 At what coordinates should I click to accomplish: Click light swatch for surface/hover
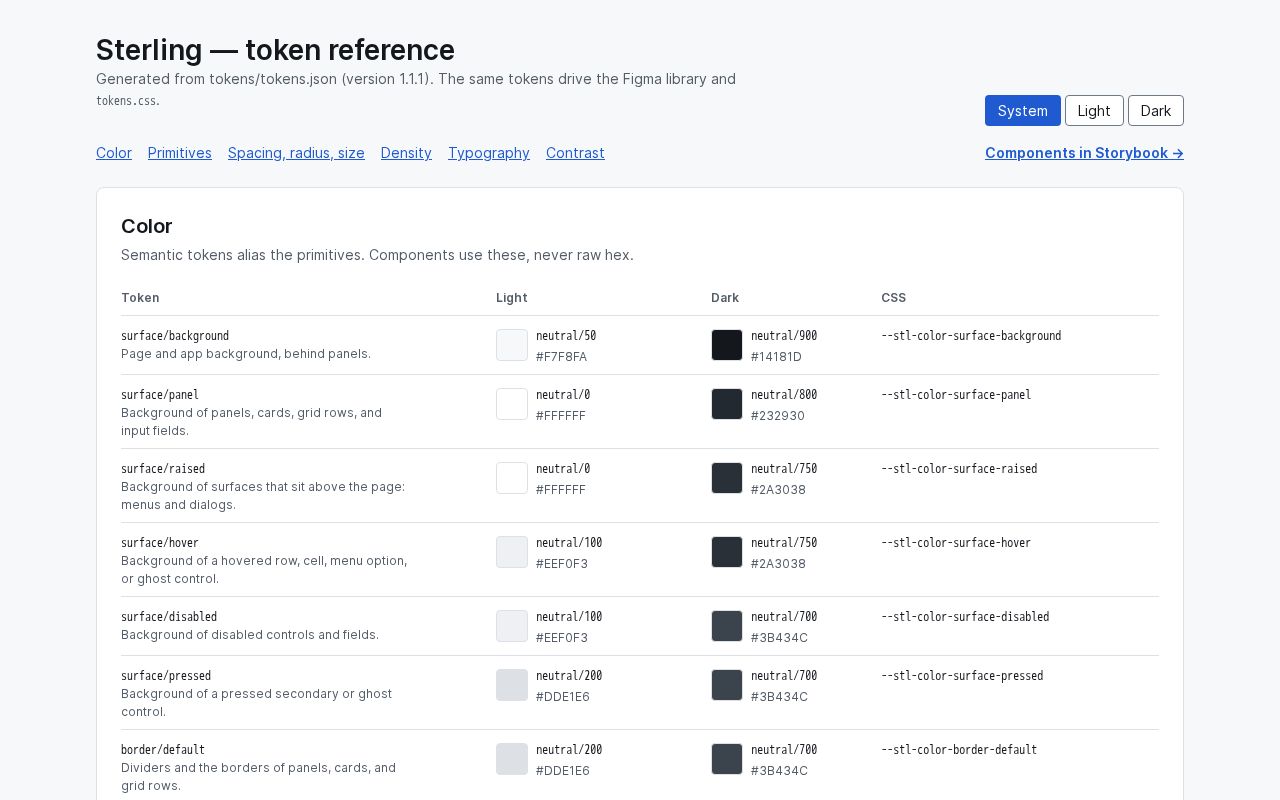point(512,552)
